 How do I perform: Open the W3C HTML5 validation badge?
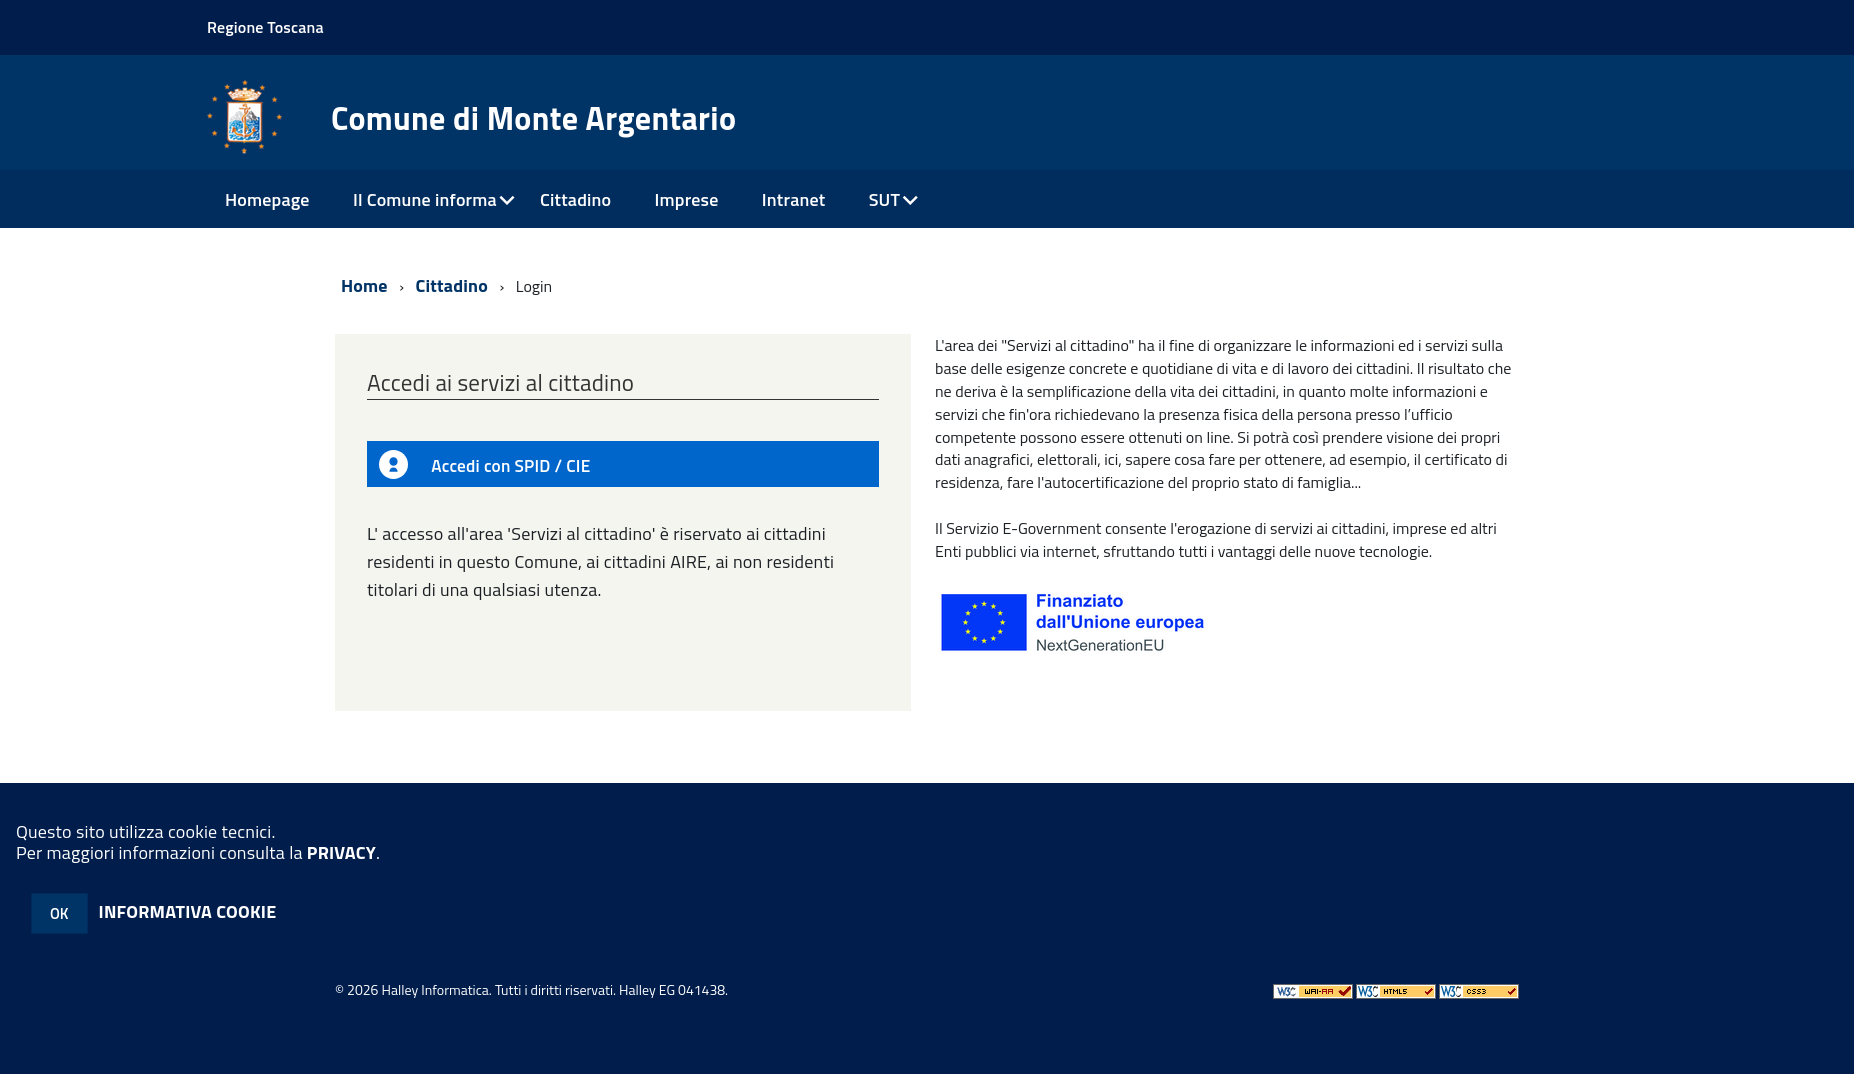1395,991
